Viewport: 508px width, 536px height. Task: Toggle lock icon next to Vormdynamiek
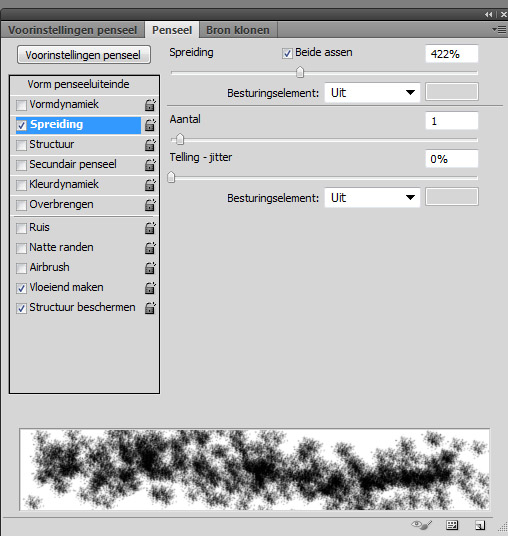(150, 105)
